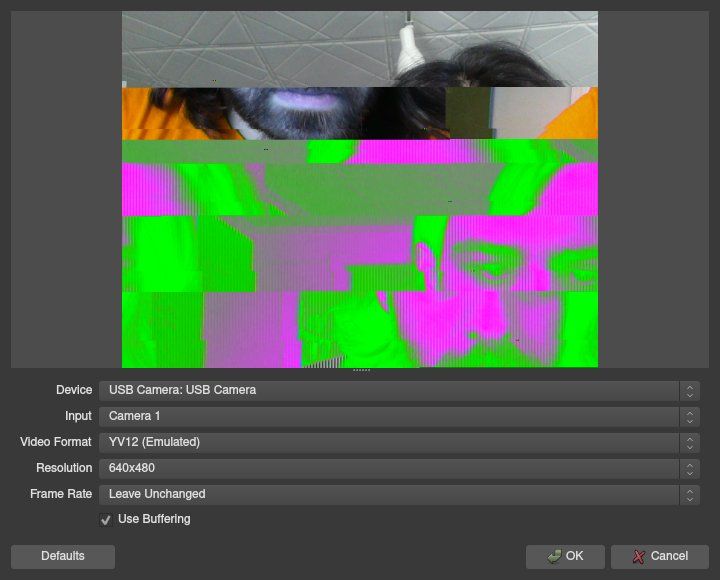Click the Input label text
The image size is (720, 580).
(x=78, y=416)
